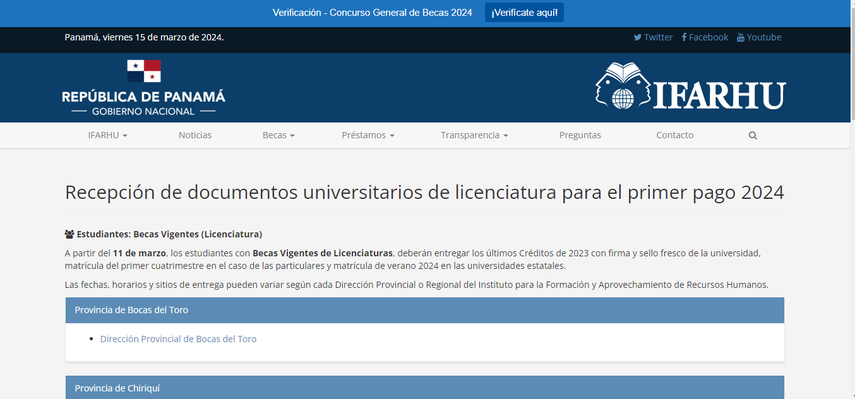This screenshot has height=399, width=855.
Task: Expand the Becas dropdown menu
Action: pyautogui.click(x=278, y=135)
